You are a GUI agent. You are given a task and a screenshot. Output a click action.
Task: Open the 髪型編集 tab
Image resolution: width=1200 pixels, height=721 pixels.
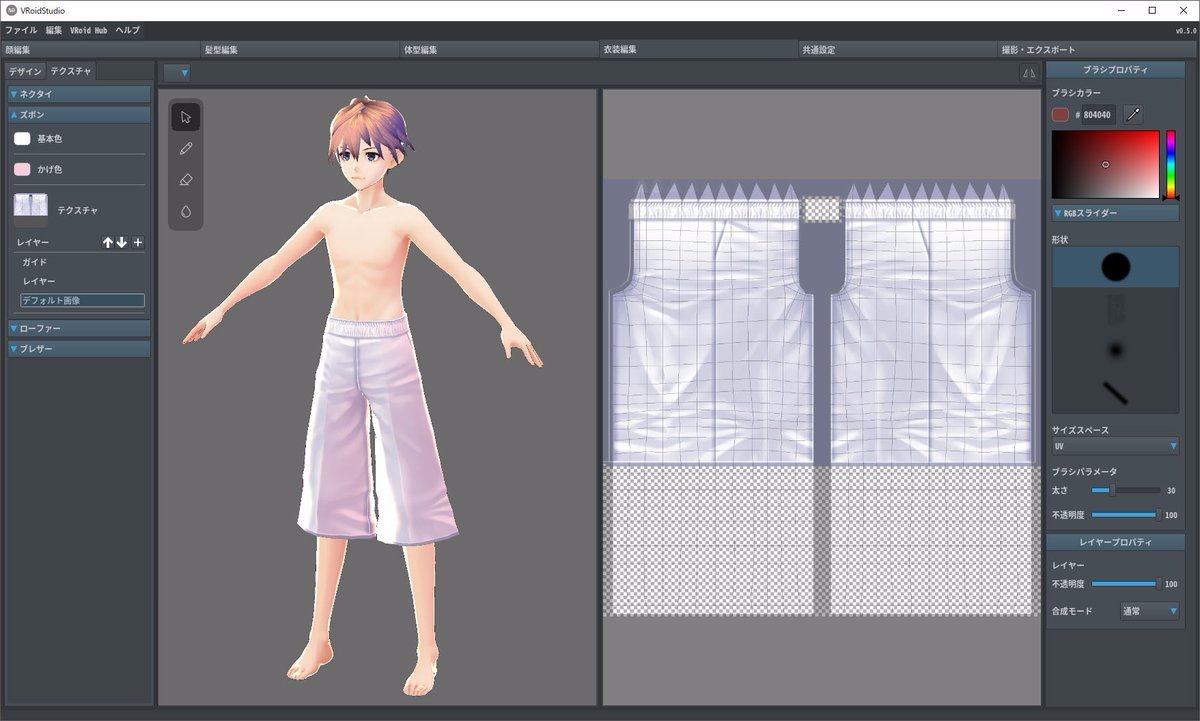(x=221, y=49)
